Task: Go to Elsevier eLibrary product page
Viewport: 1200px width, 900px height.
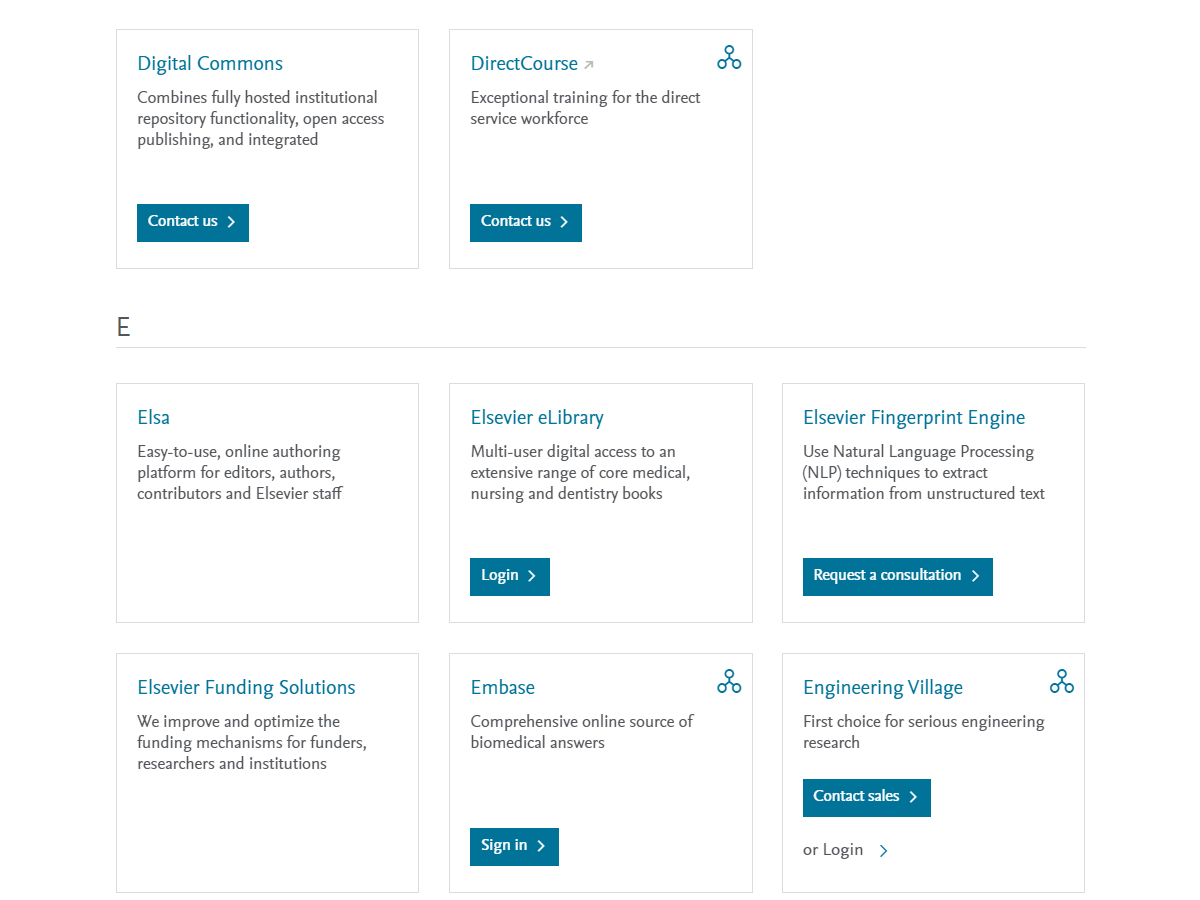Action: coord(537,418)
